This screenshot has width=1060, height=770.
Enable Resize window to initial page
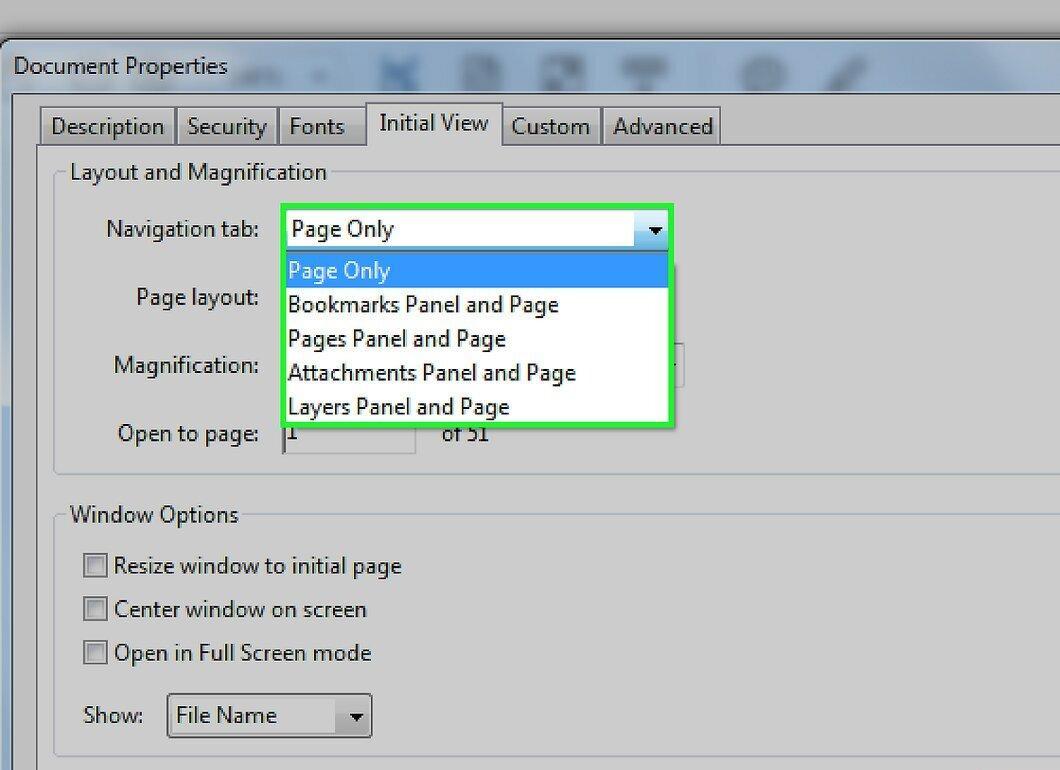click(x=95, y=565)
